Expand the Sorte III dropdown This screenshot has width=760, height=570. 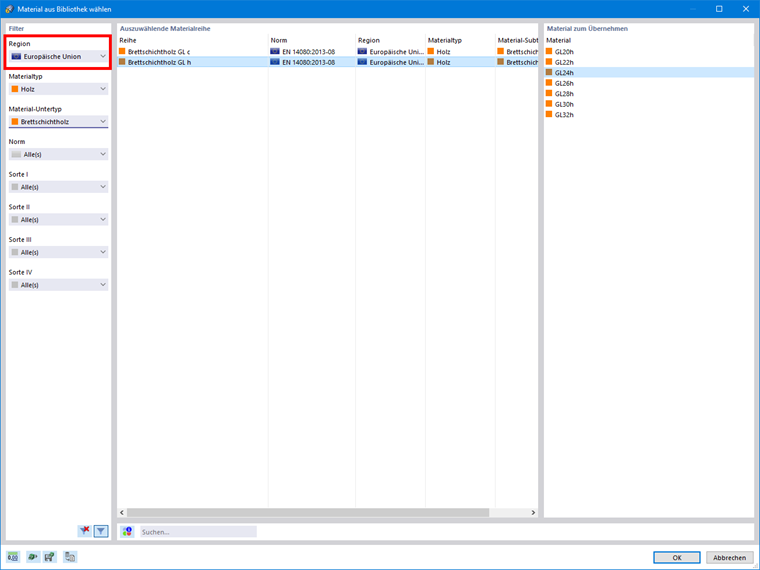58,252
